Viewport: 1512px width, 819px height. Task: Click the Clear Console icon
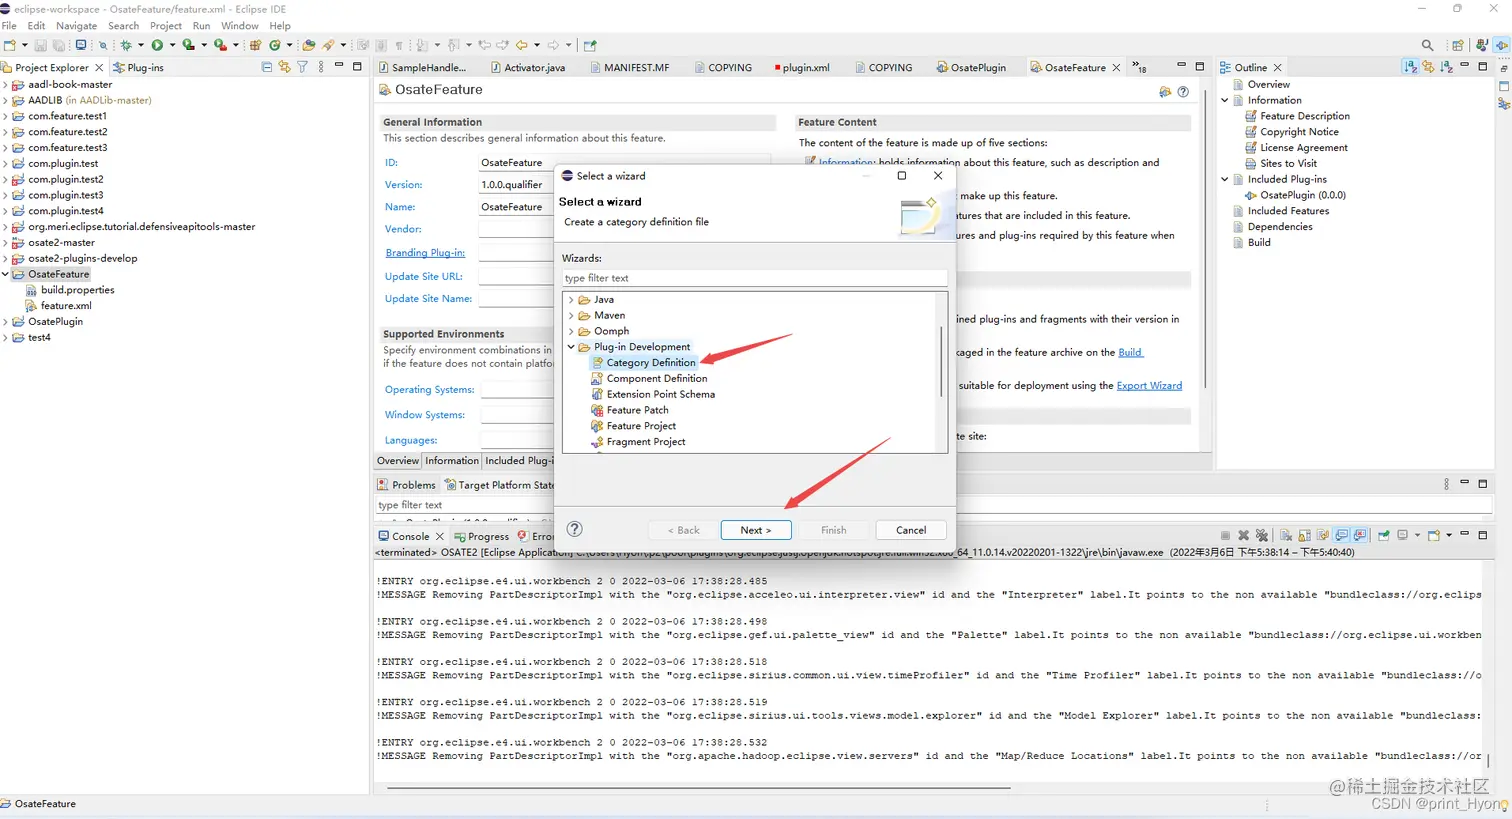coord(1286,535)
